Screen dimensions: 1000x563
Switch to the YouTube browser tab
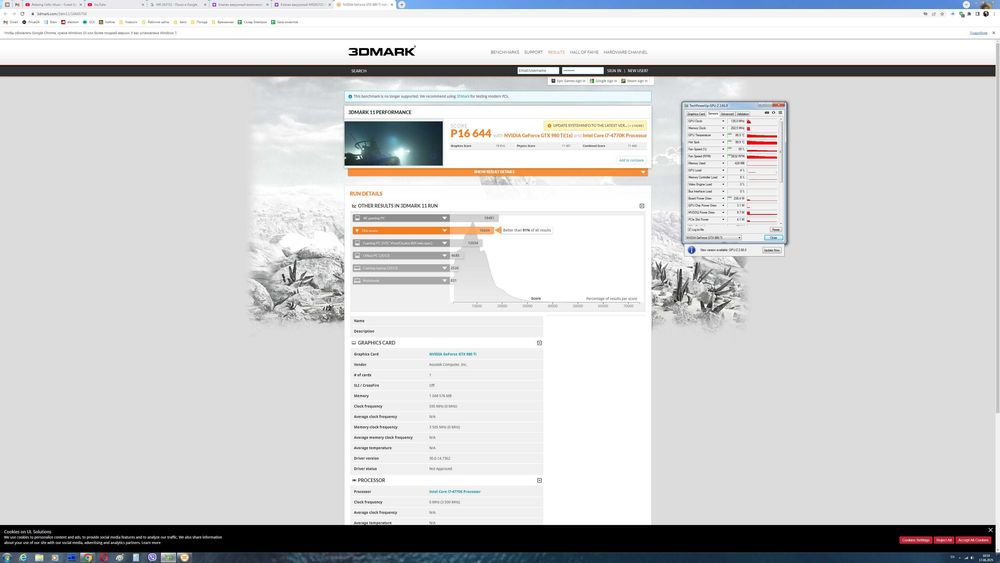[114, 4]
